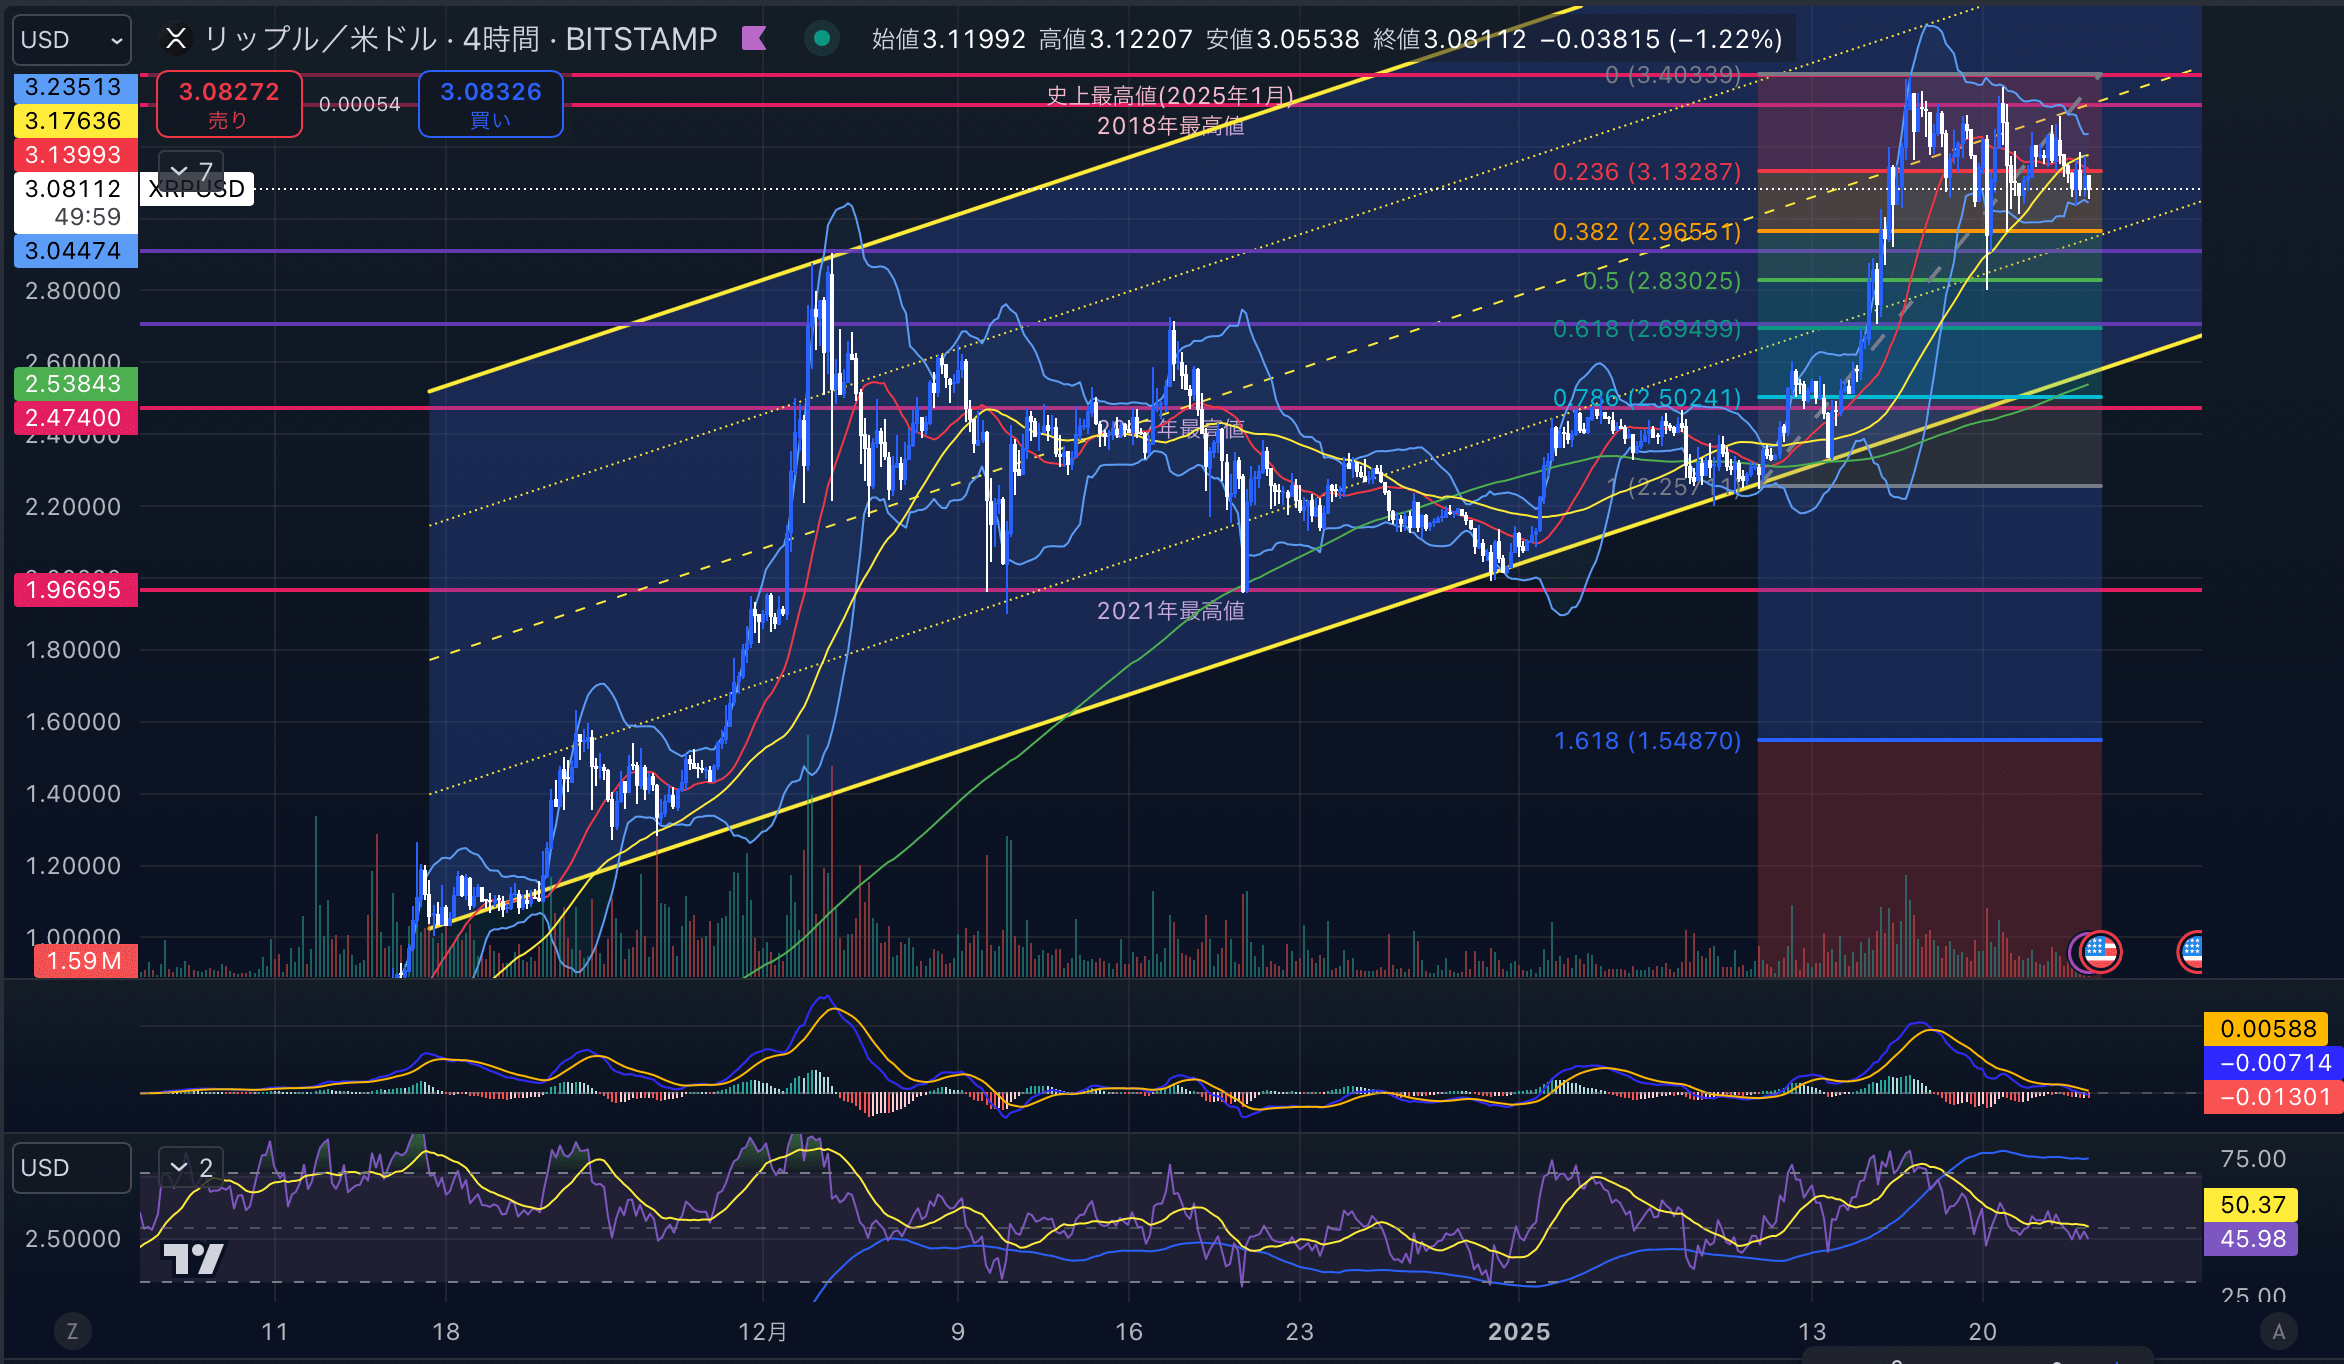The height and width of the screenshot is (1364, 2344).
Task: Click the purple flag icon beside BITSTAMP
Action: pyautogui.click(x=754, y=39)
